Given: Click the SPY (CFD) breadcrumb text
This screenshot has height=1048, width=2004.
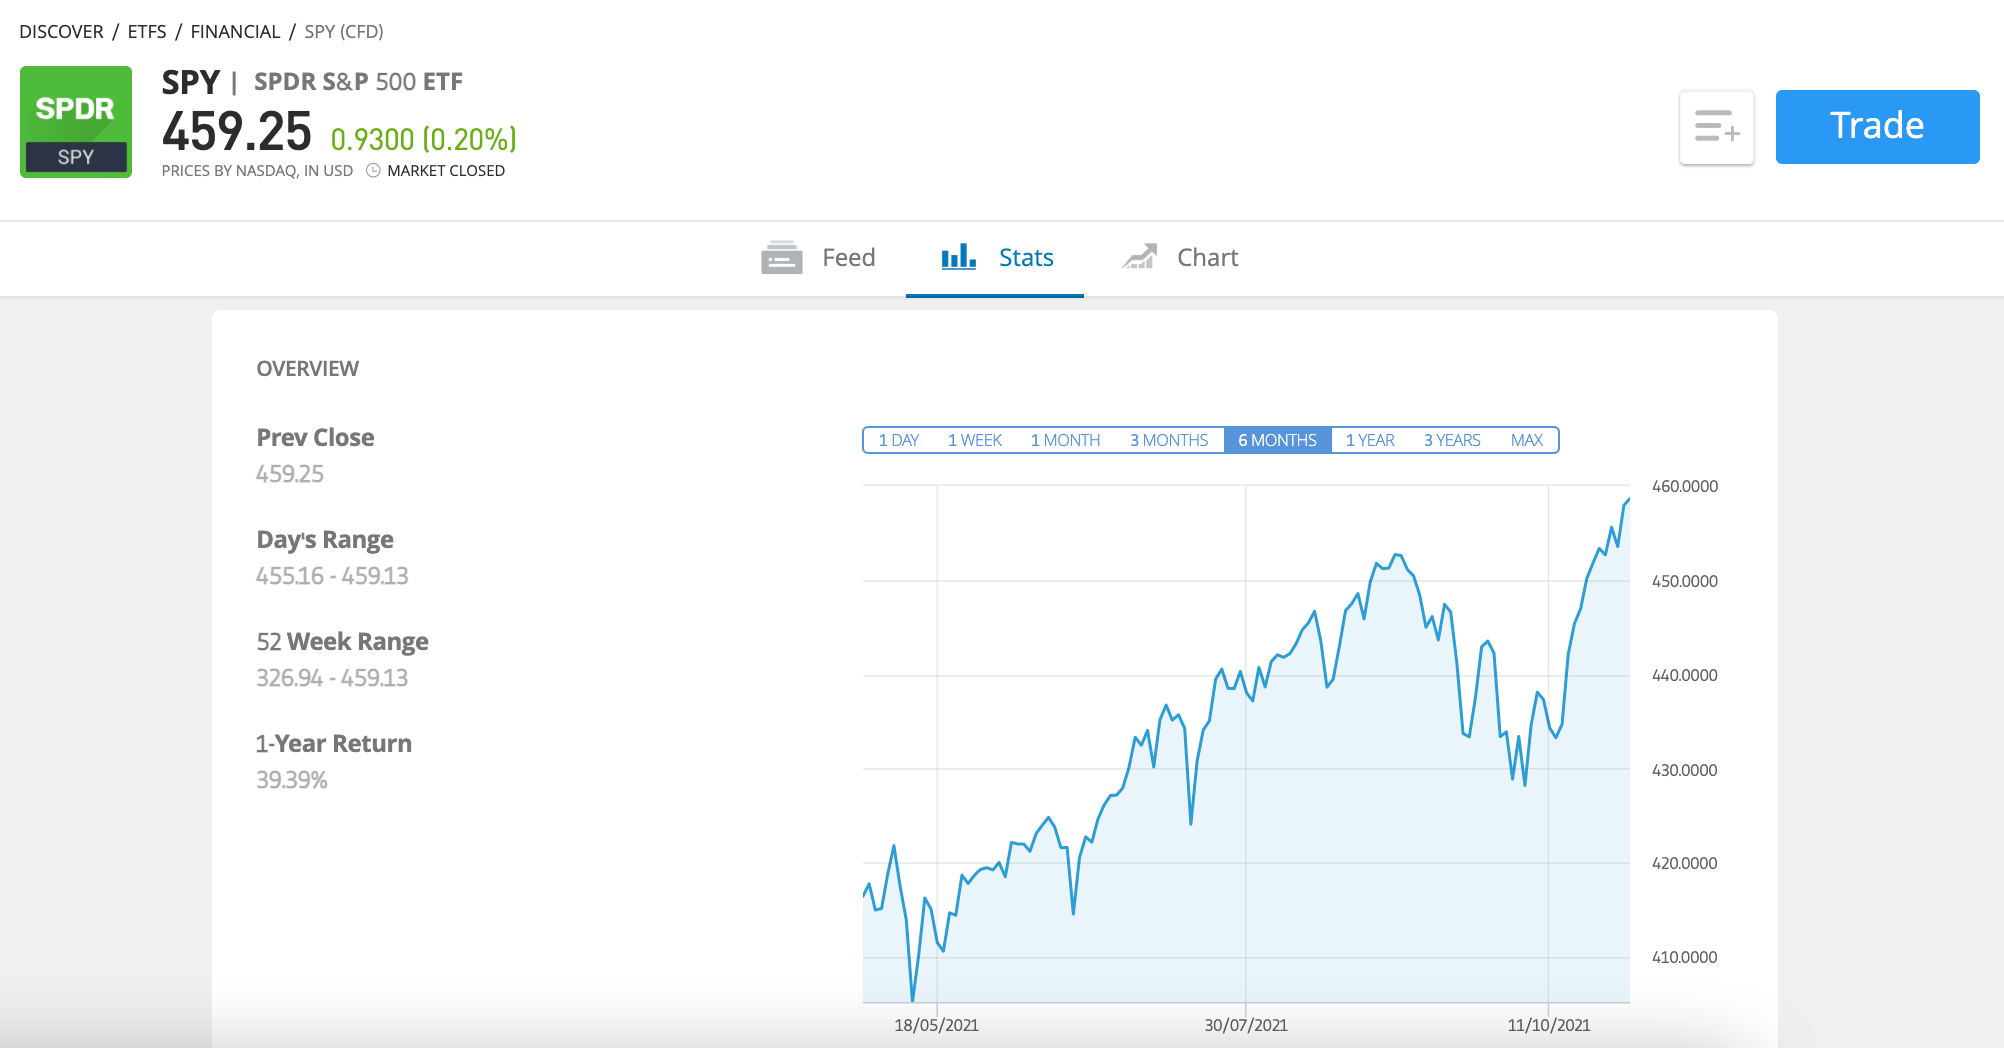Looking at the screenshot, I should [344, 32].
